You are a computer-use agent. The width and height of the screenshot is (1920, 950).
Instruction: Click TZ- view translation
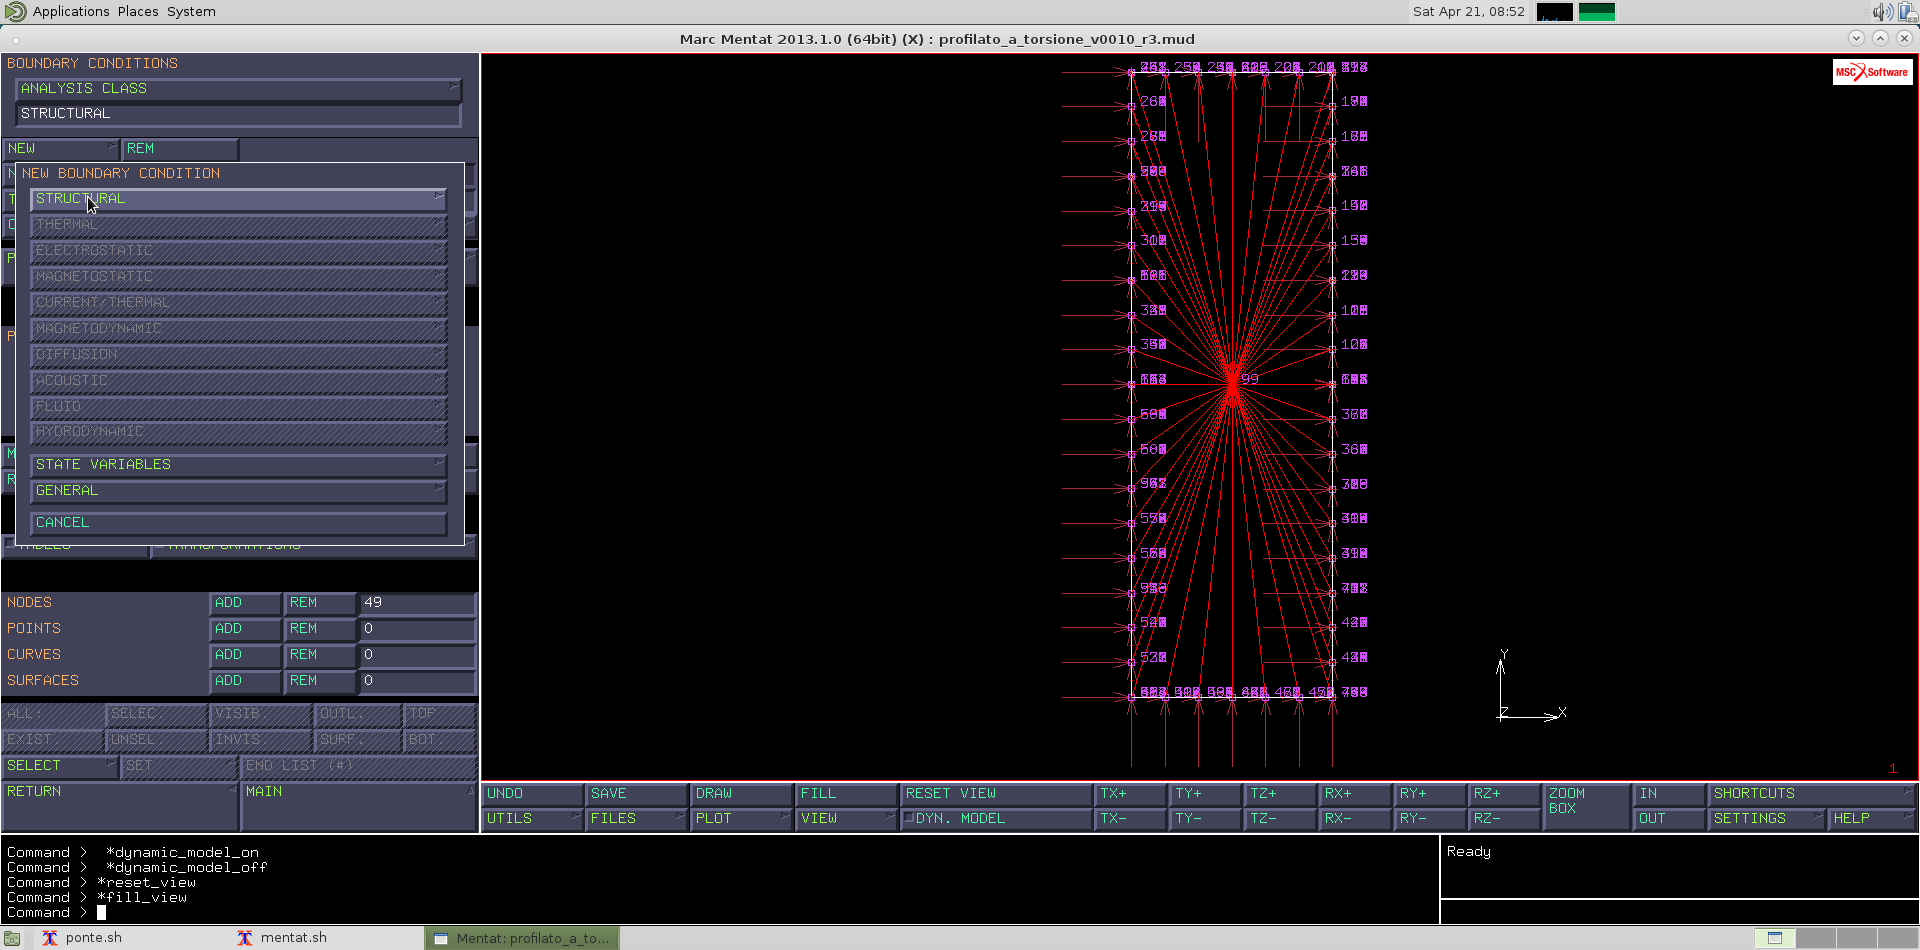pos(1281,819)
